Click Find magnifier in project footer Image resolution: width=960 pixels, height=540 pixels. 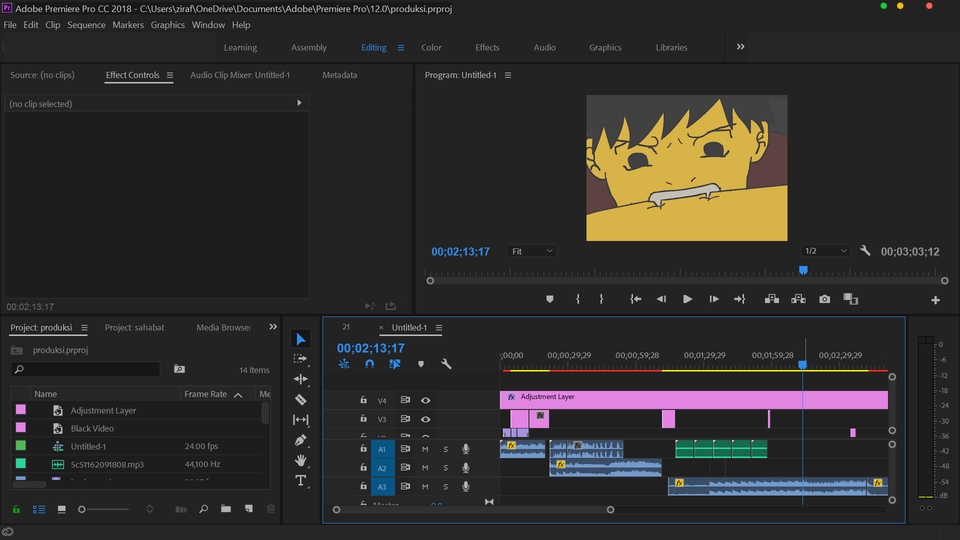click(203, 509)
